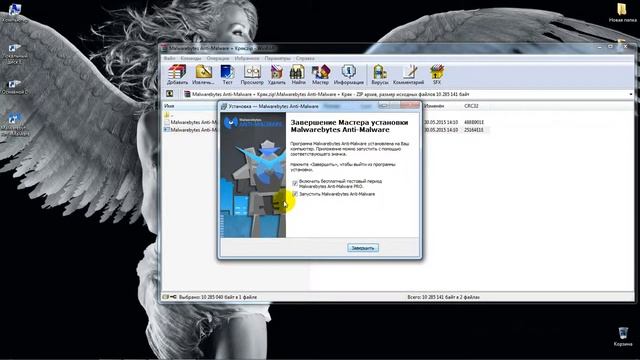Click the heading "Завершение Мастера установки"
Image resolution: width=640 pixels, height=360 pixels.
(349, 122)
